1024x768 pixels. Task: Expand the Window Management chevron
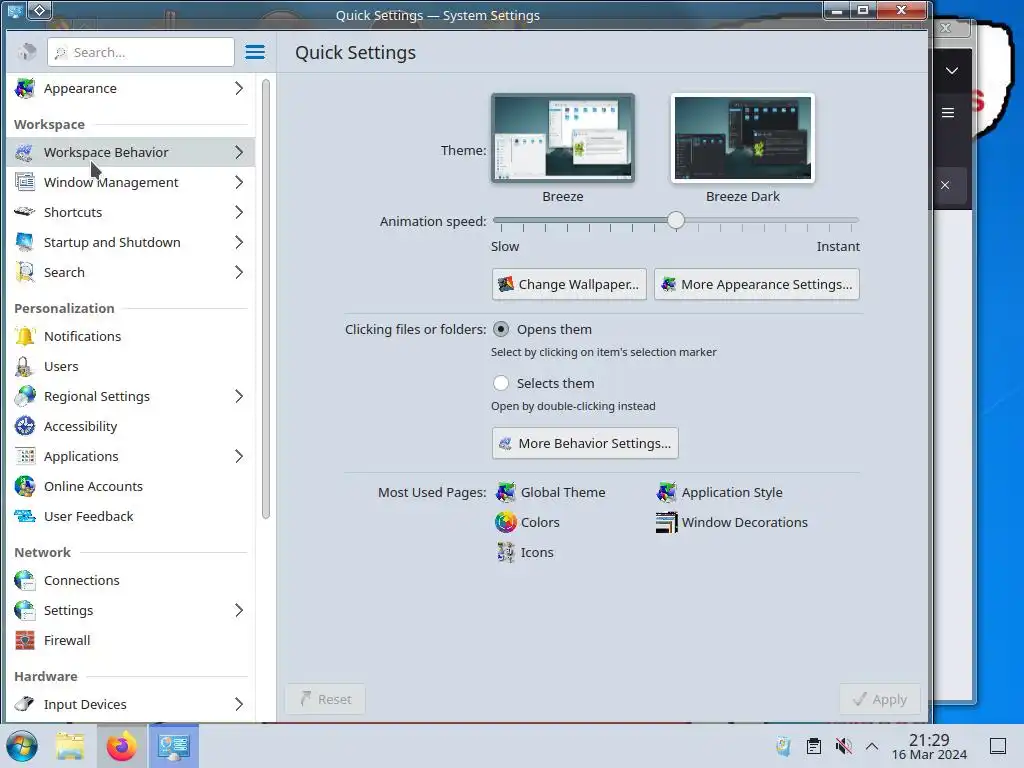[239, 182]
